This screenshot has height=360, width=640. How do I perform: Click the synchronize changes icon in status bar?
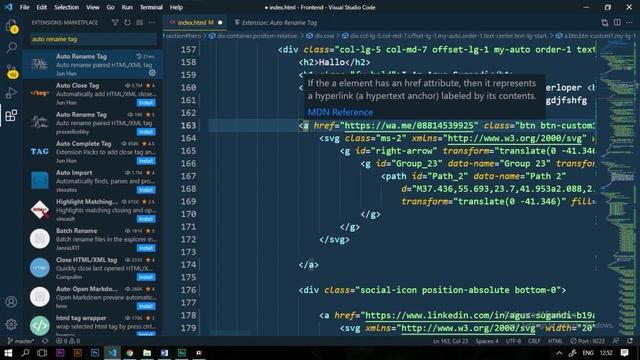pyautogui.click(x=45, y=341)
